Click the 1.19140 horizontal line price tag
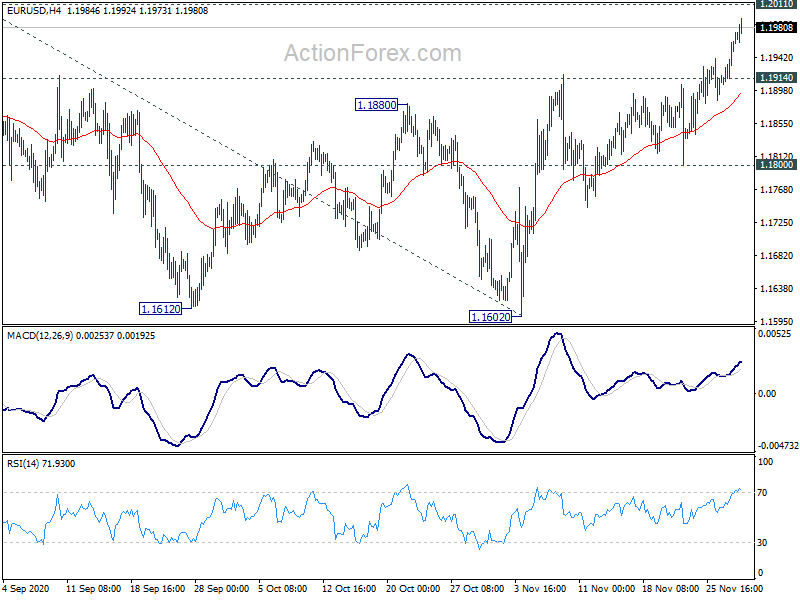Image resolution: width=800 pixels, height=600 pixels. tap(776, 78)
